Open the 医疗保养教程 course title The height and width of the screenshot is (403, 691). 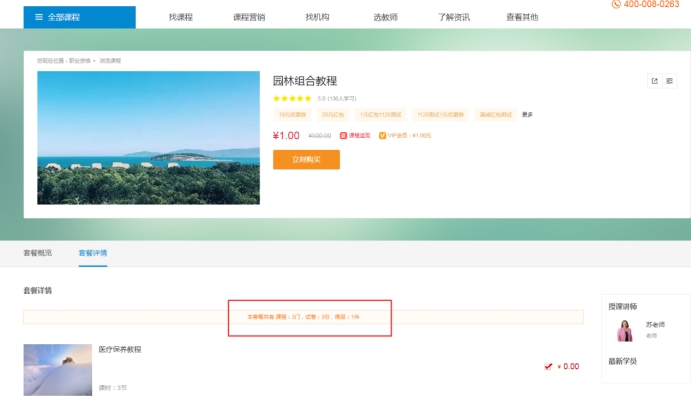120,350
